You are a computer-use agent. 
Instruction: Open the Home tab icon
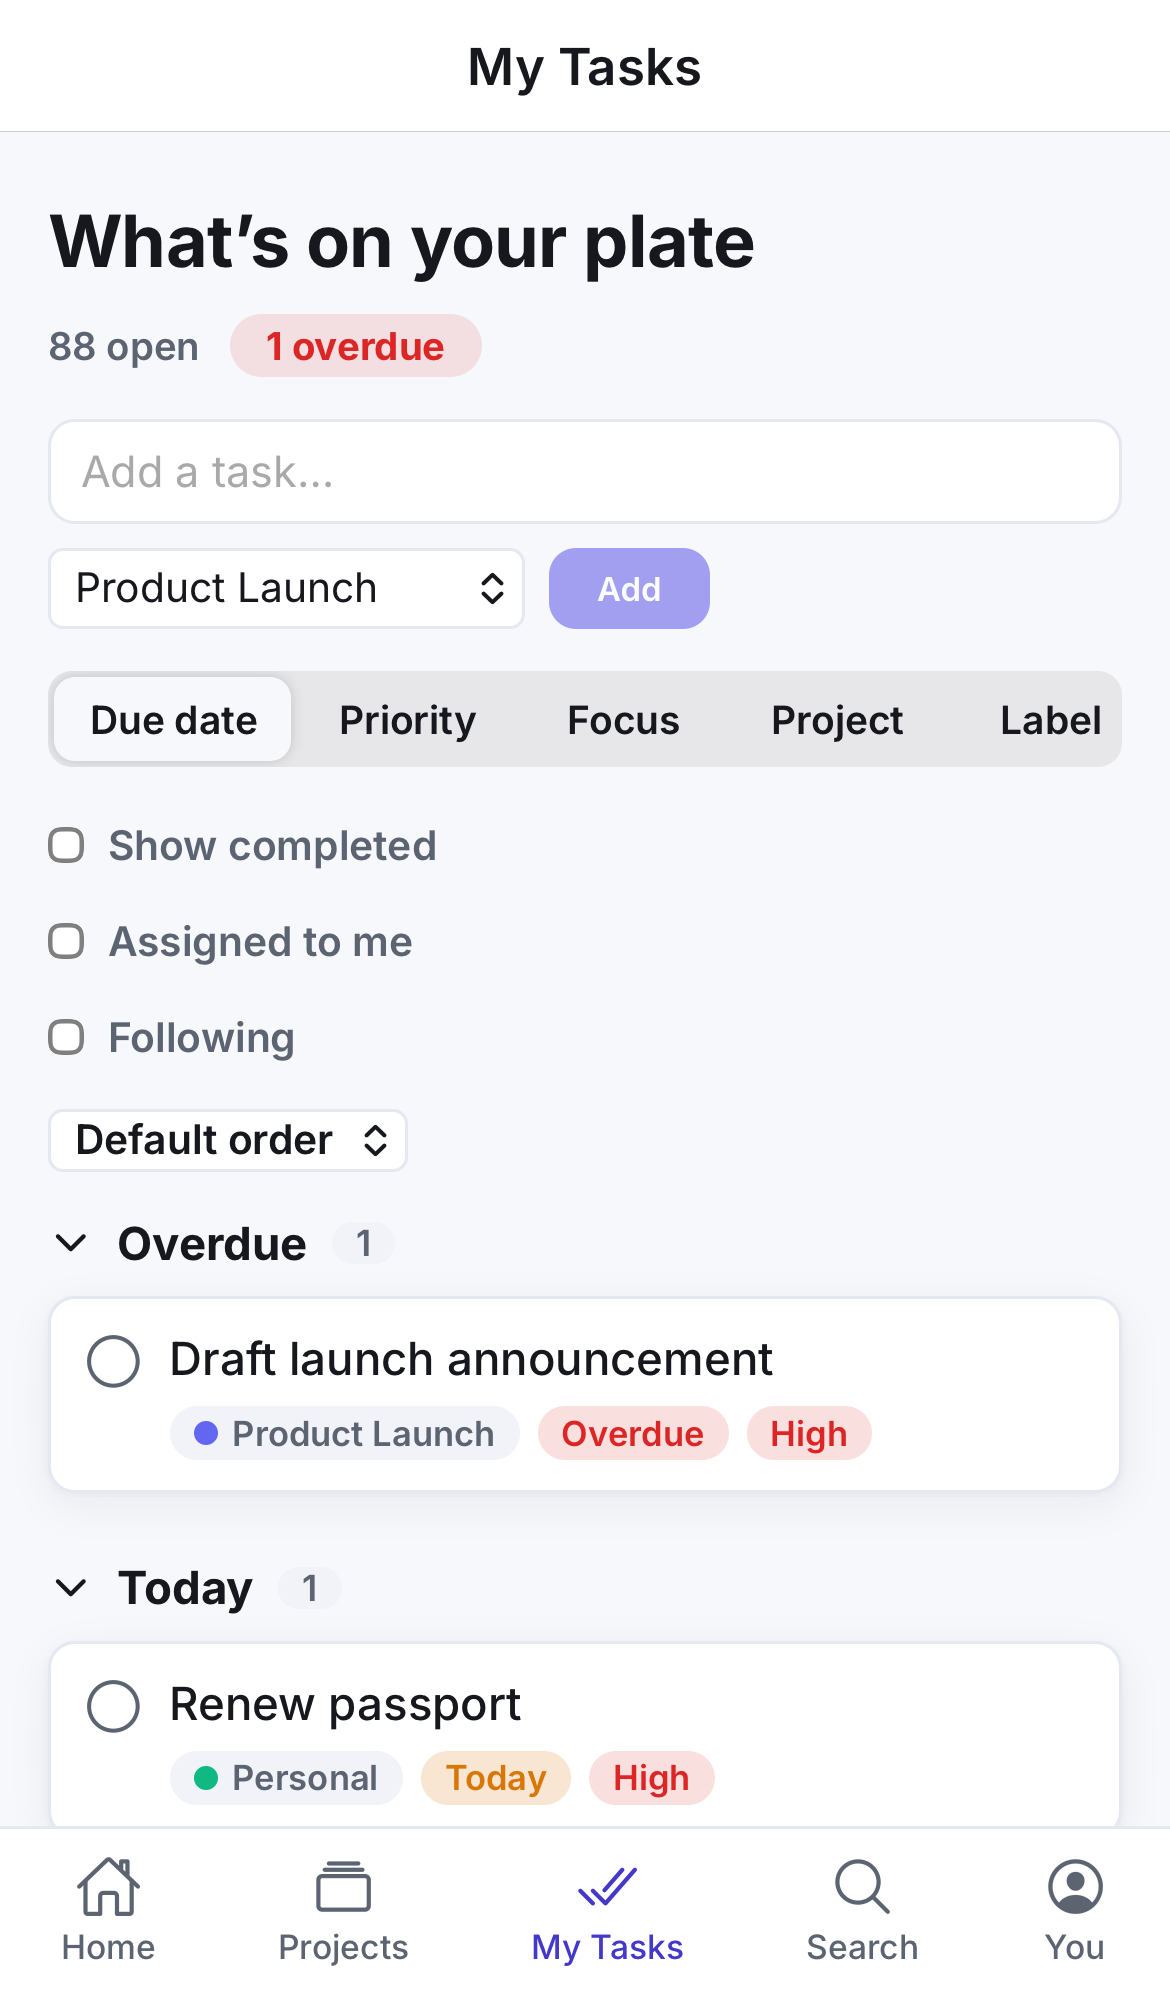[108, 1887]
